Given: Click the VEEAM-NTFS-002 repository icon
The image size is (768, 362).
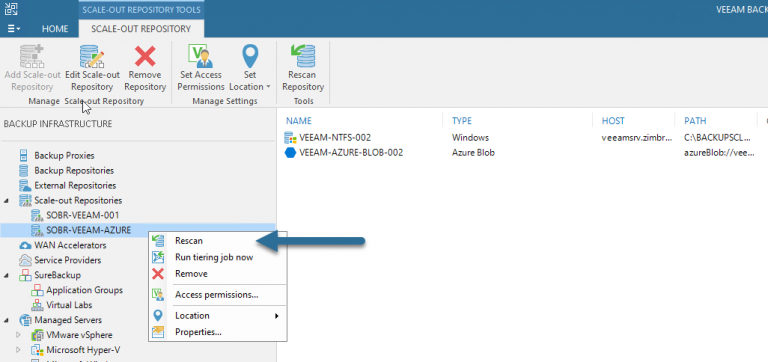Looking at the screenshot, I should pyautogui.click(x=290, y=138).
